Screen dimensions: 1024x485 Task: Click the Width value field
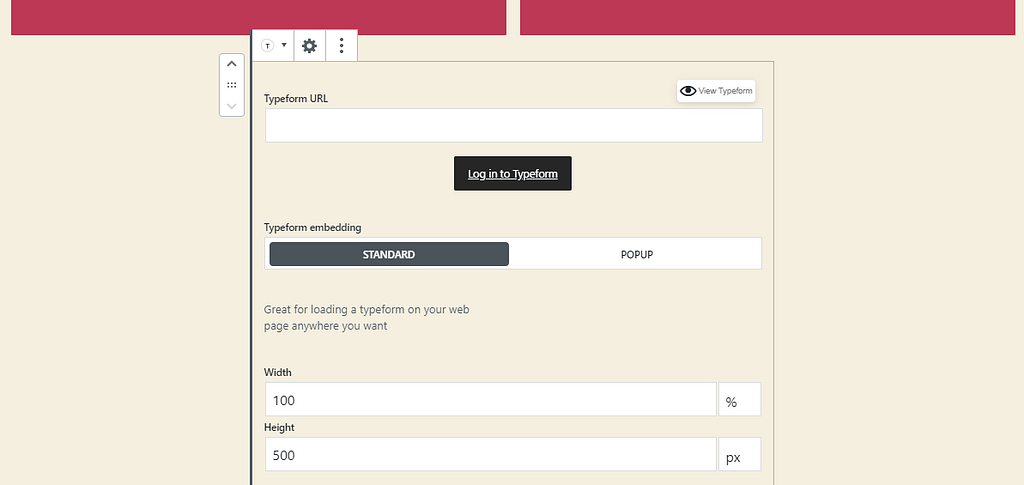(490, 399)
